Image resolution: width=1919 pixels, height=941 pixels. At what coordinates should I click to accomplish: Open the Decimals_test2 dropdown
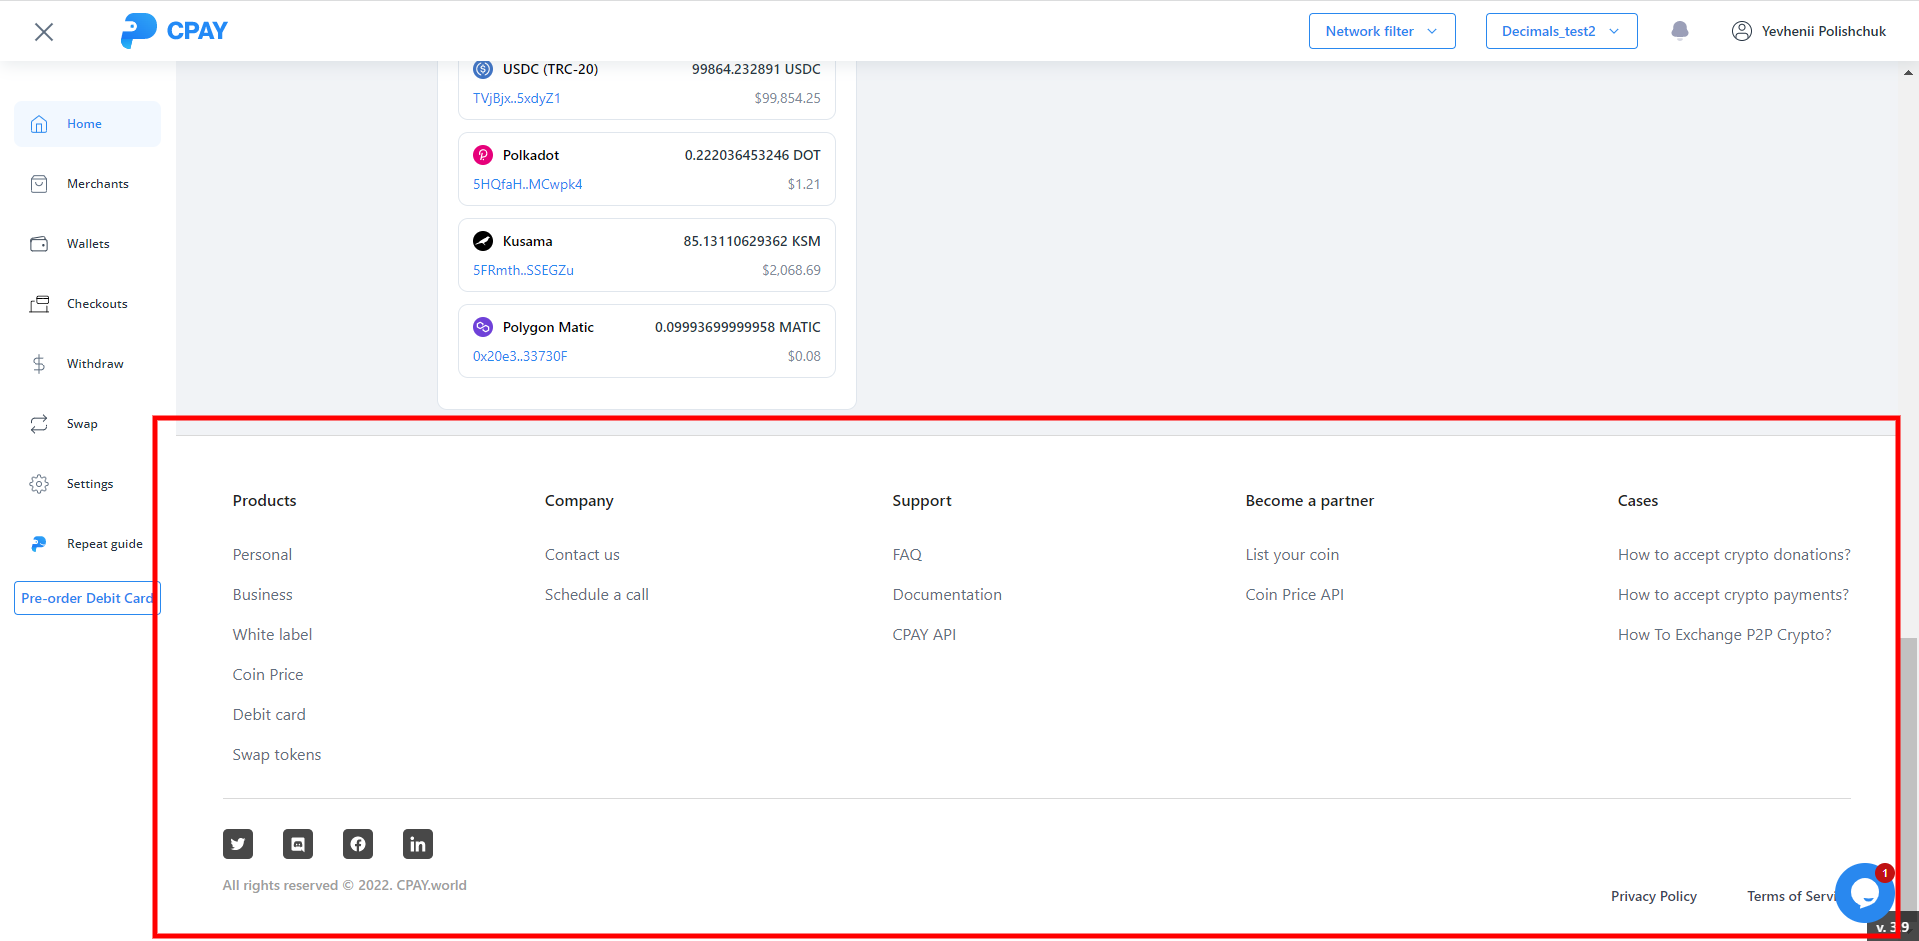click(x=1561, y=31)
